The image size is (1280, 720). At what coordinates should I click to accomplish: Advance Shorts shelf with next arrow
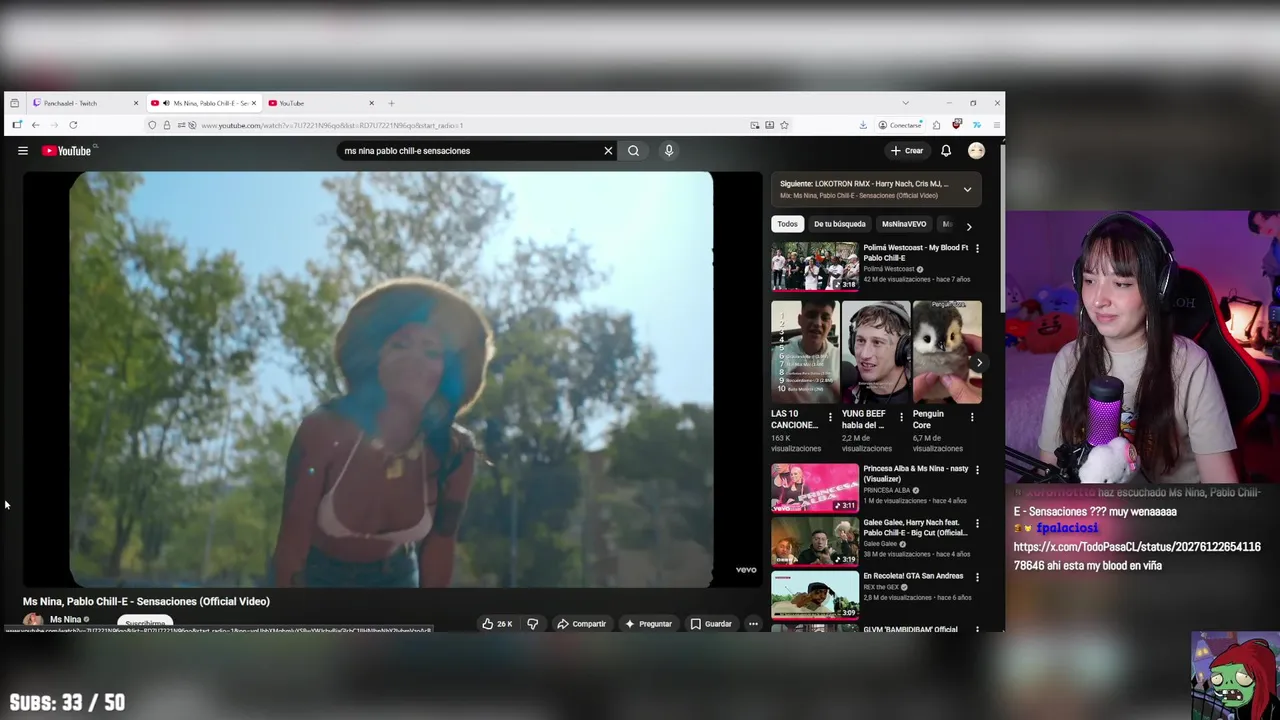tap(979, 363)
